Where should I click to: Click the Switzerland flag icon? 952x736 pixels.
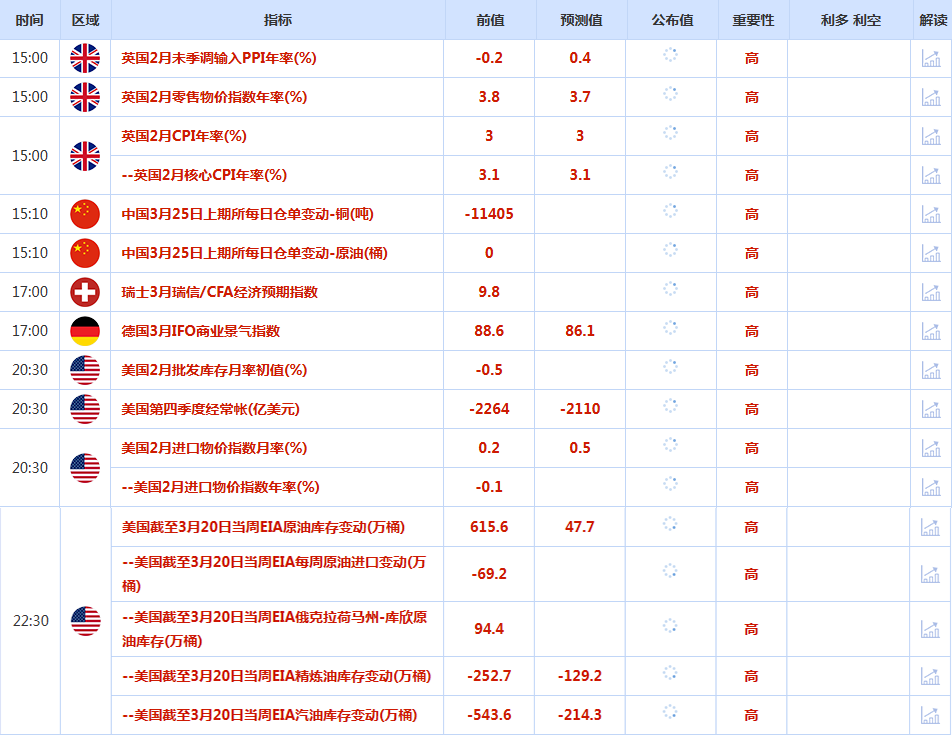click(85, 292)
